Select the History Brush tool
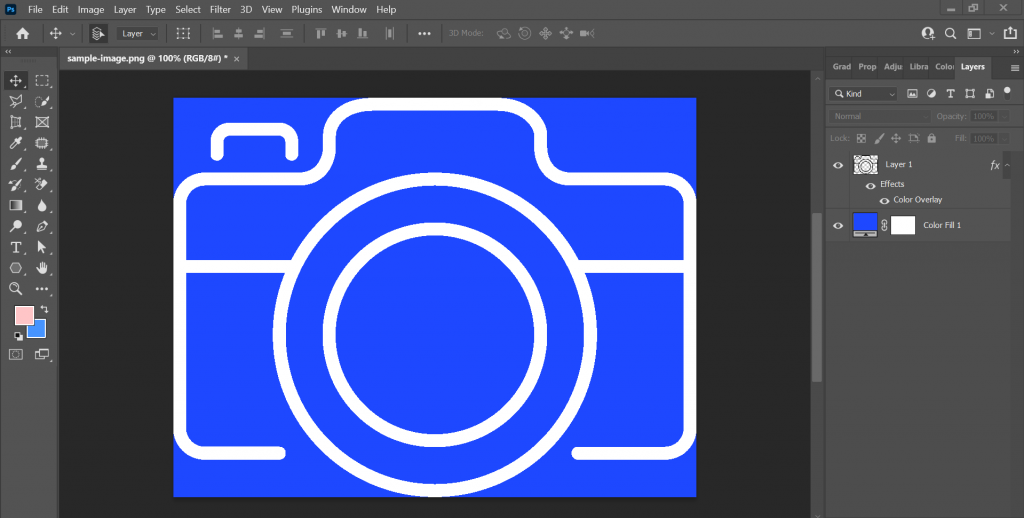 click(x=16, y=185)
